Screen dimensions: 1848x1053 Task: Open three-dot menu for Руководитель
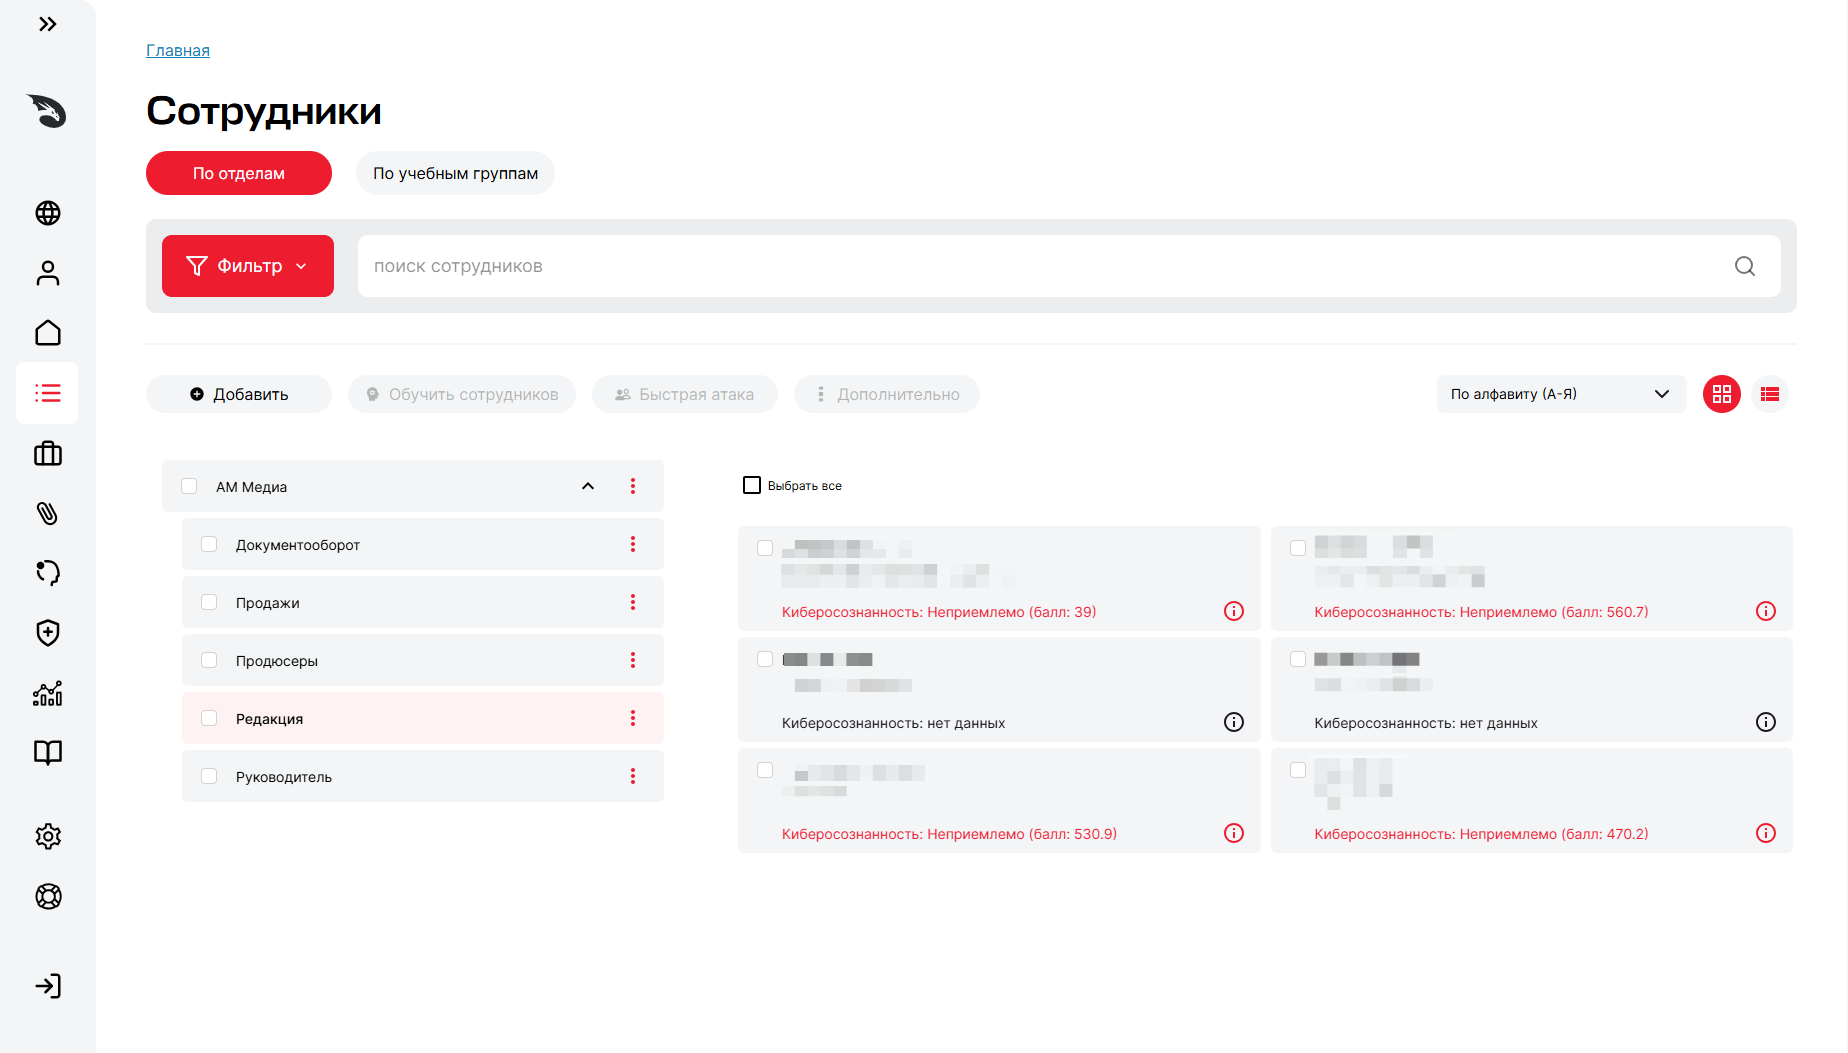(632, 776)
